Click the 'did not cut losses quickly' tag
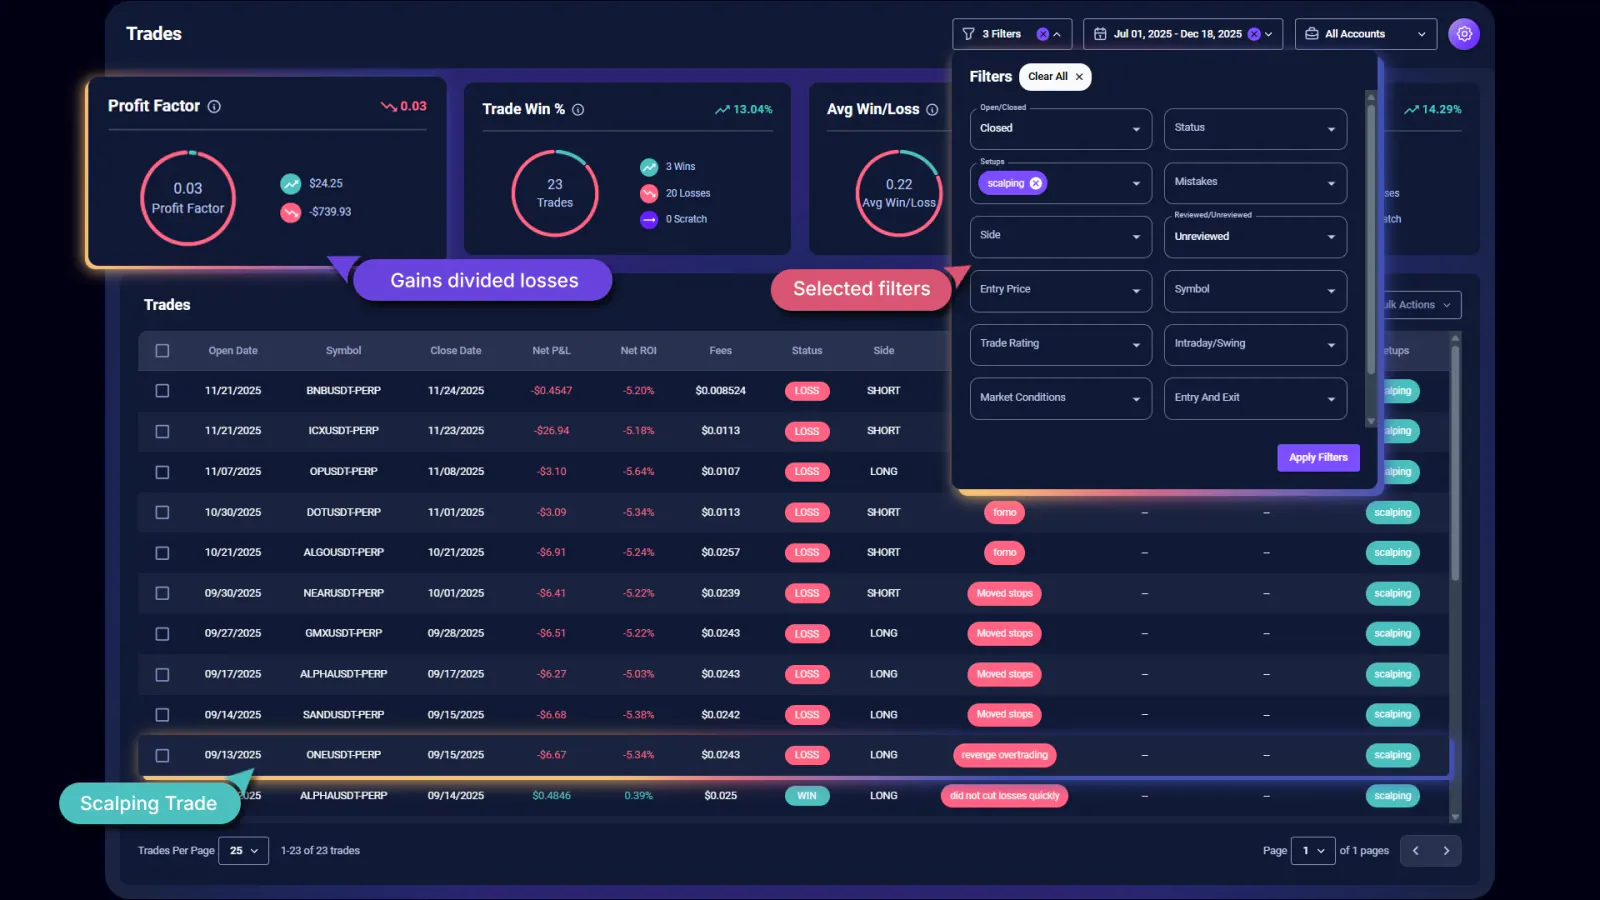1600x900 pixels. pos(1005,796)
